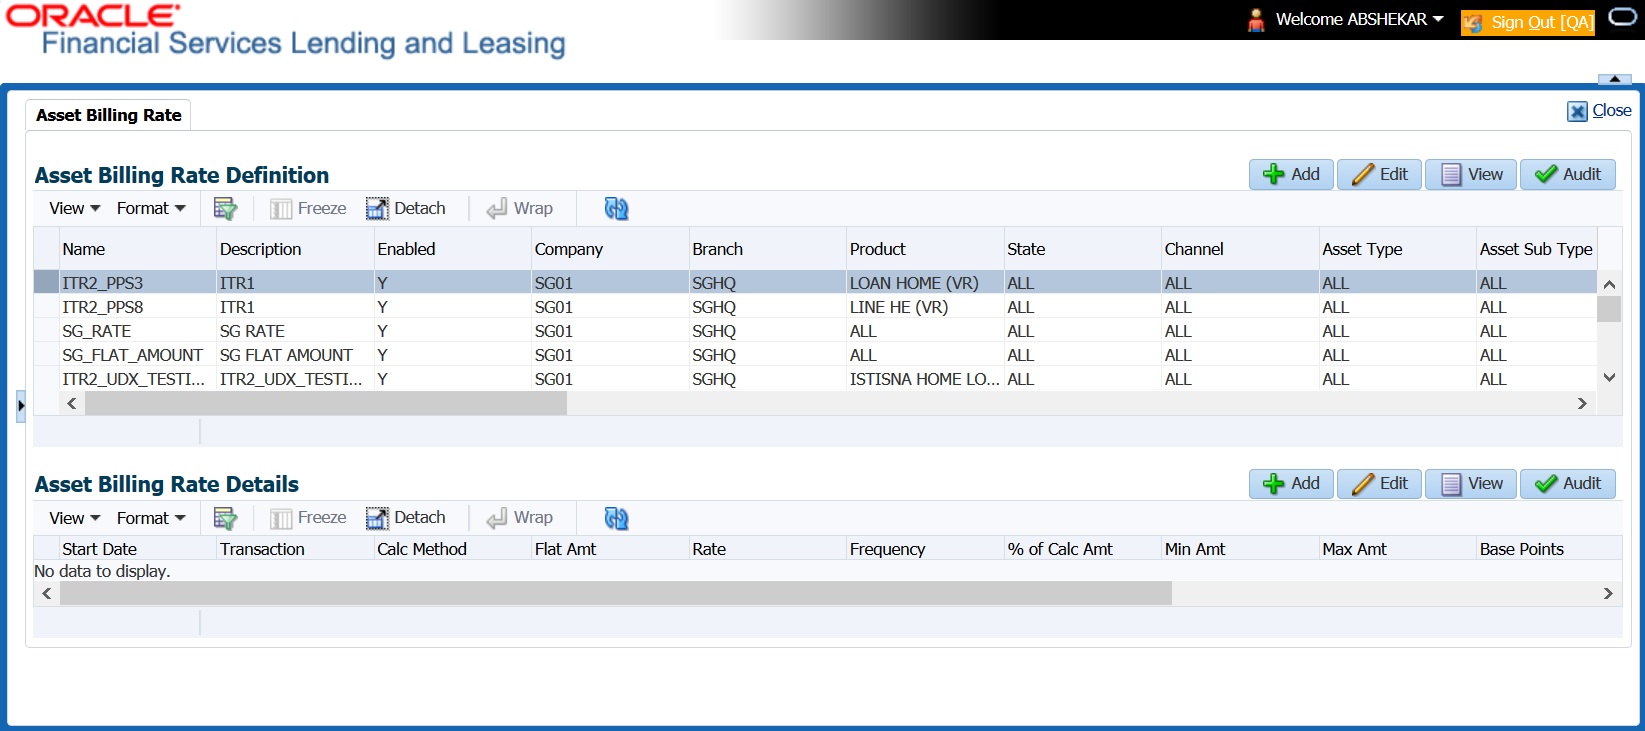Click the Frequency column header
Viewport: 1645px width, 731px height.
pos(926,549)
